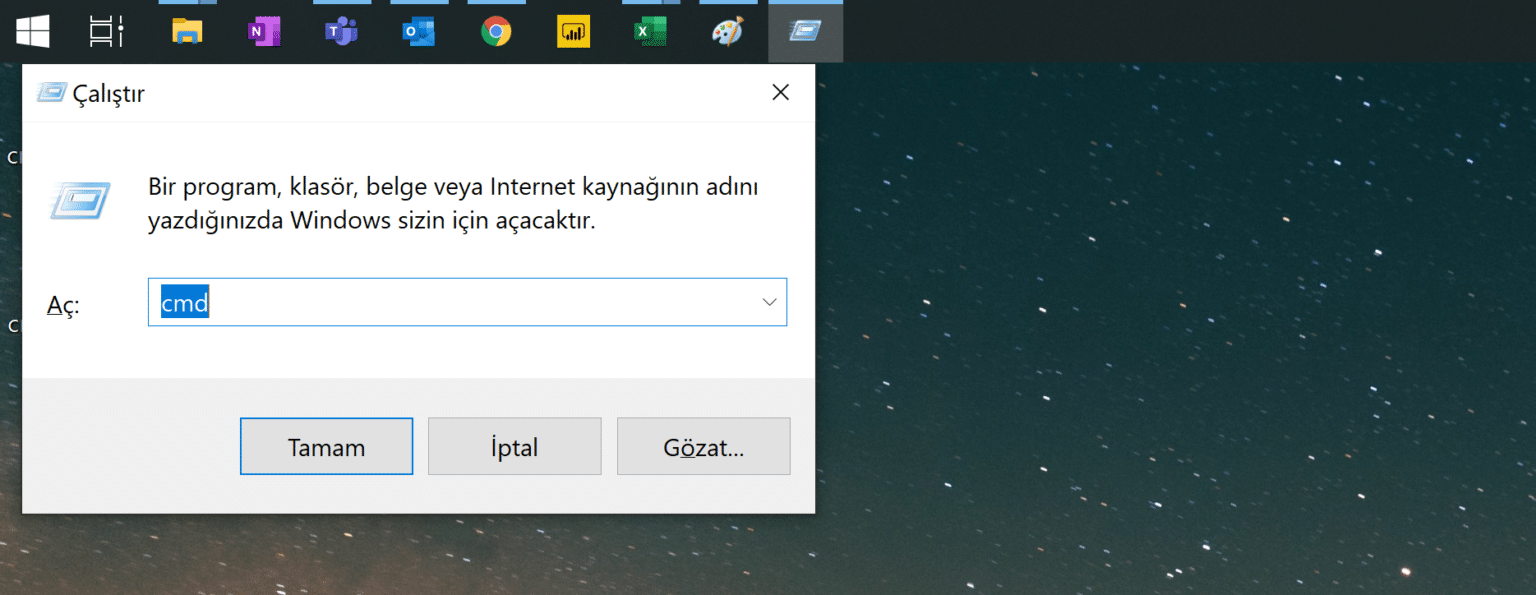Click the desktop wallpaper background
The height and width of the screenshot is (595, 1536).
click(1150, 300)
